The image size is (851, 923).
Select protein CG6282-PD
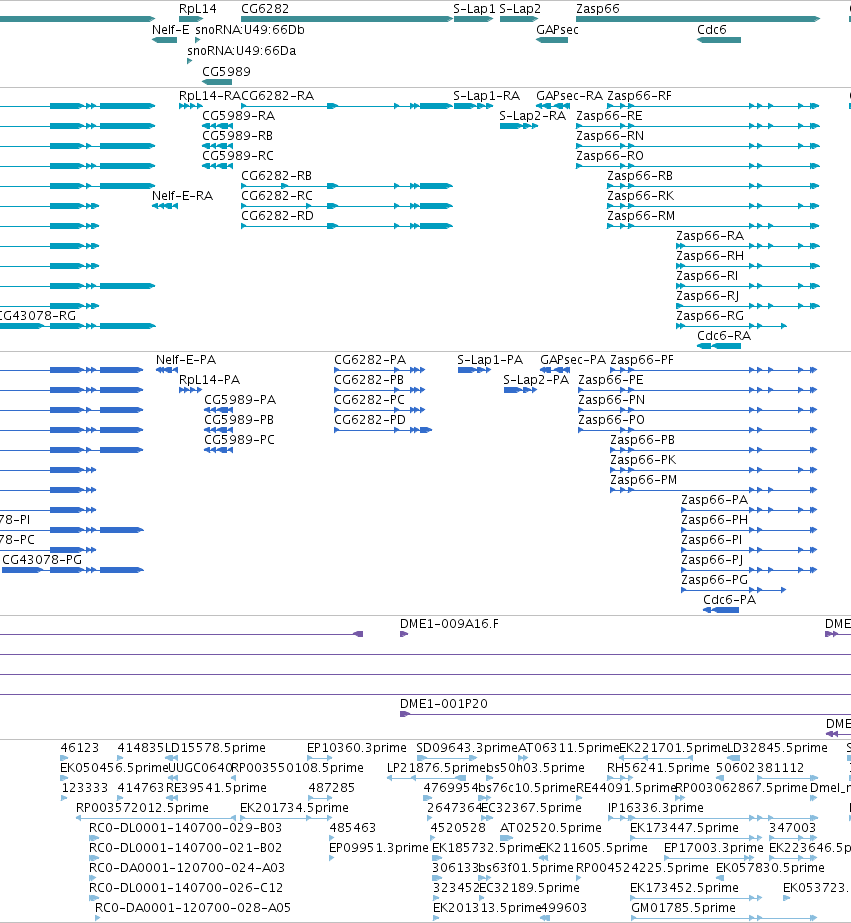(x=370, y=420)
